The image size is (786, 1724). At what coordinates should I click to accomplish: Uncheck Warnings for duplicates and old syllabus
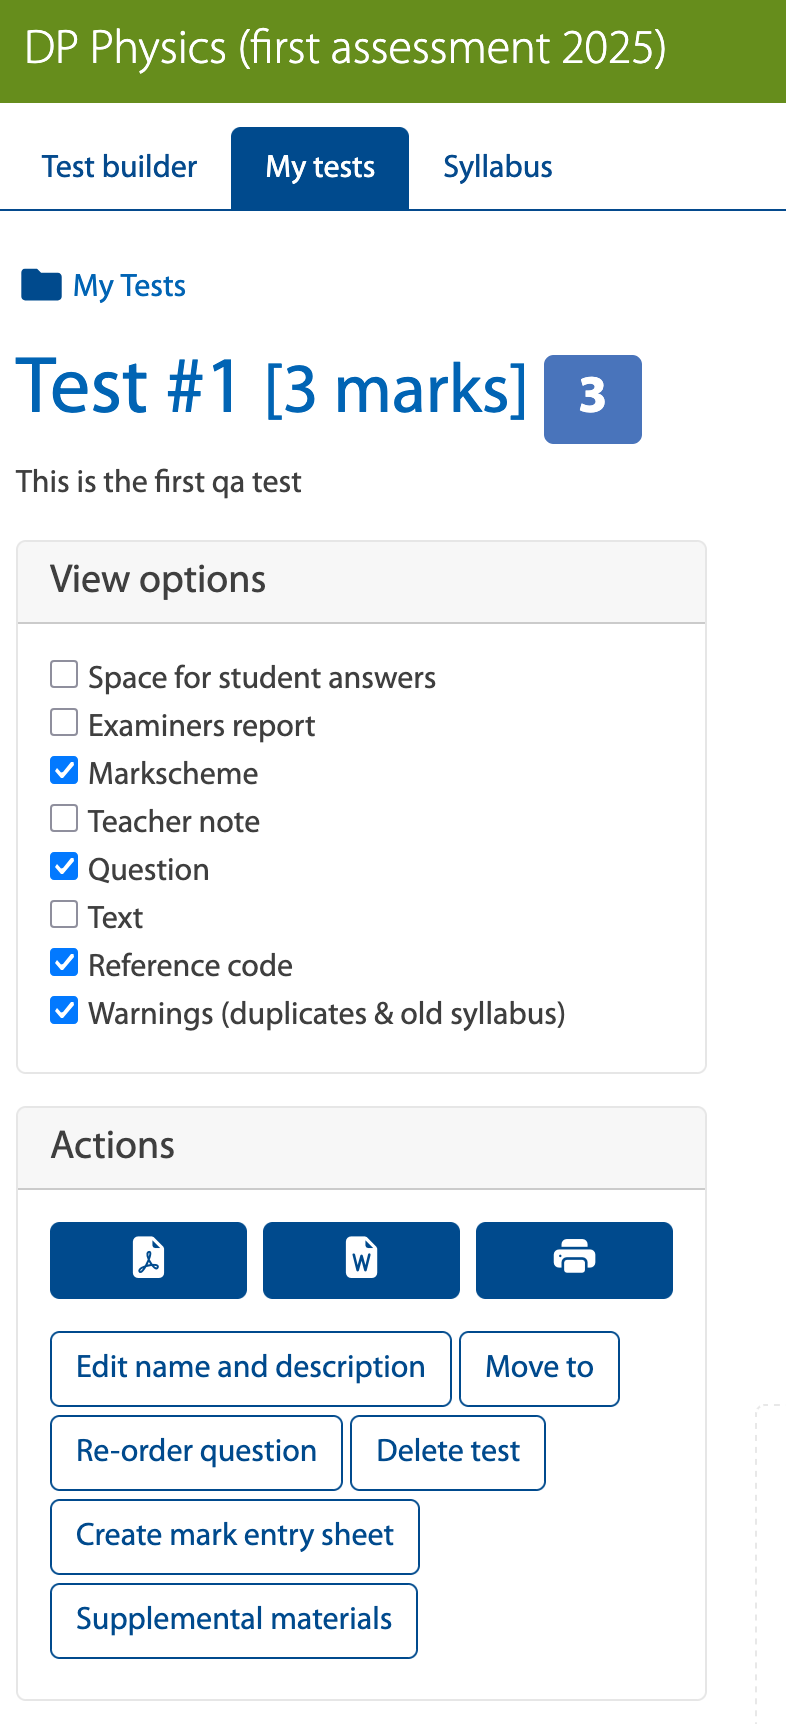(x=63, y=1009)
